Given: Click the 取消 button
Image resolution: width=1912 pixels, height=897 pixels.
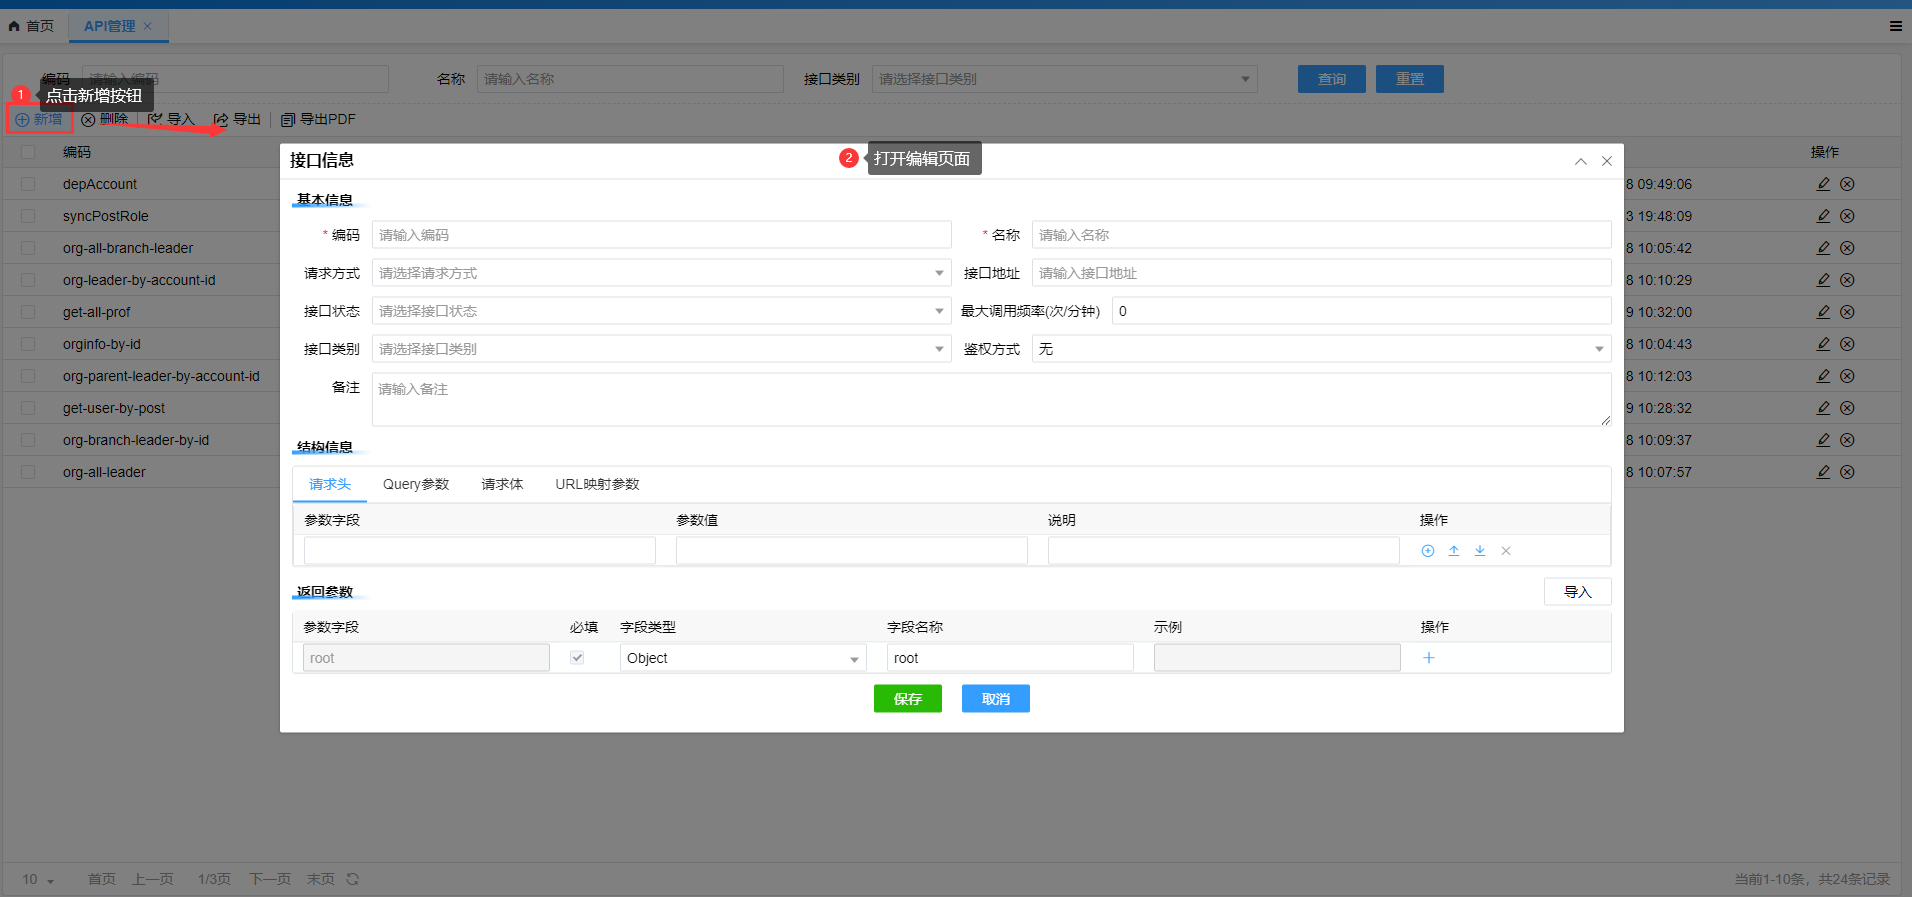Looking at the screenshot, I should pos(995,699).
